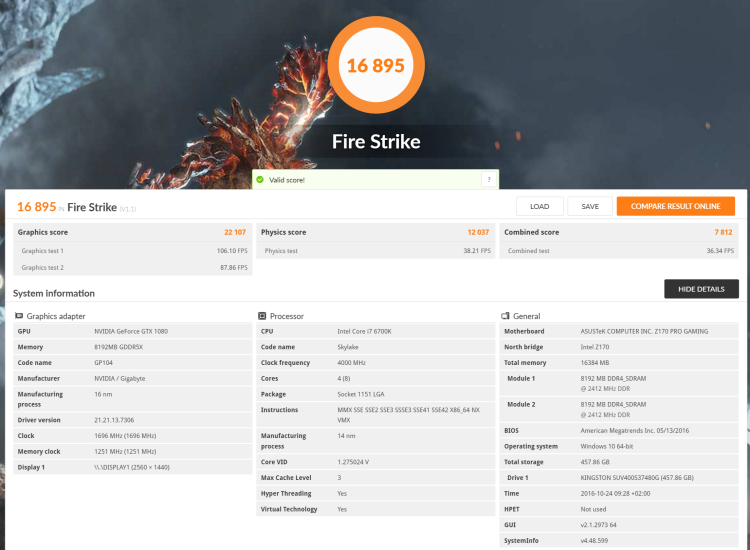Click the Graphics adapter monitor icon
The width and height of the screenshot is (750, 550).
19,316
